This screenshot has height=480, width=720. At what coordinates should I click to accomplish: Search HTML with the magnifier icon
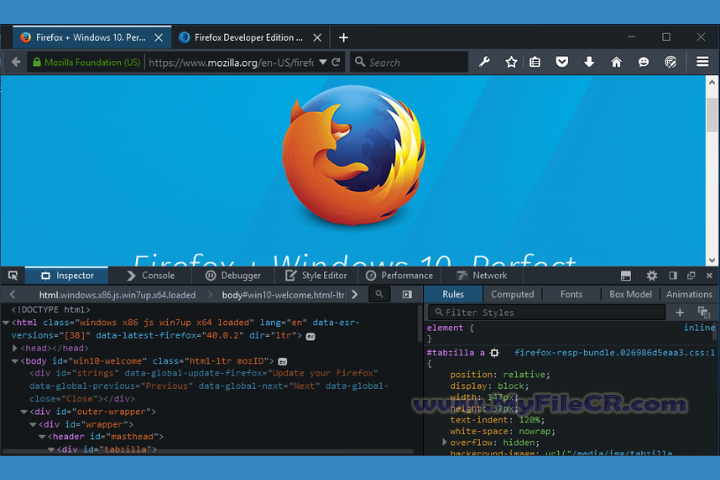[x=379, y=294]
